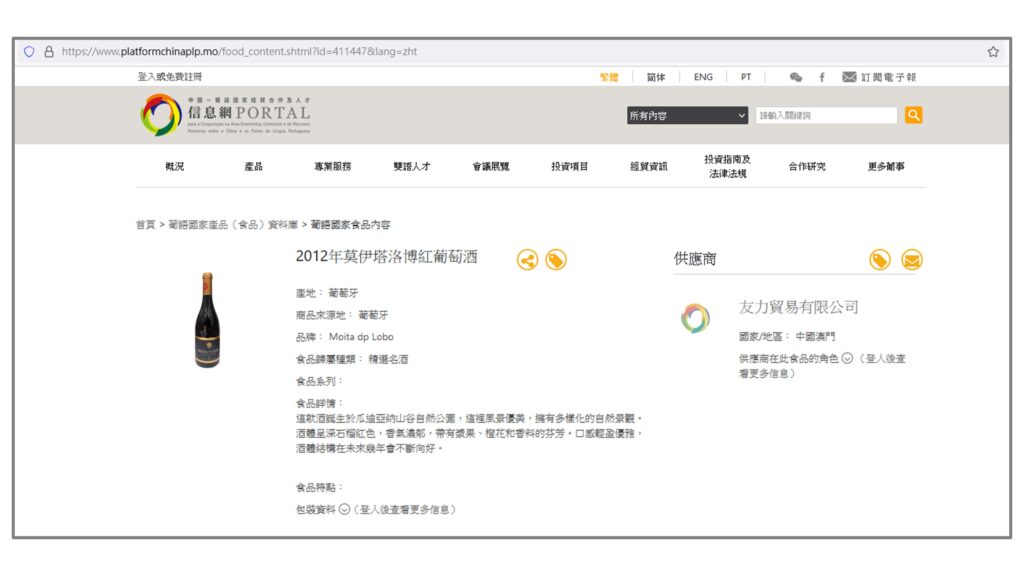The image size is (1024, 576).
Task: Click the wine bottle product thumbnail
Action: 207,320
